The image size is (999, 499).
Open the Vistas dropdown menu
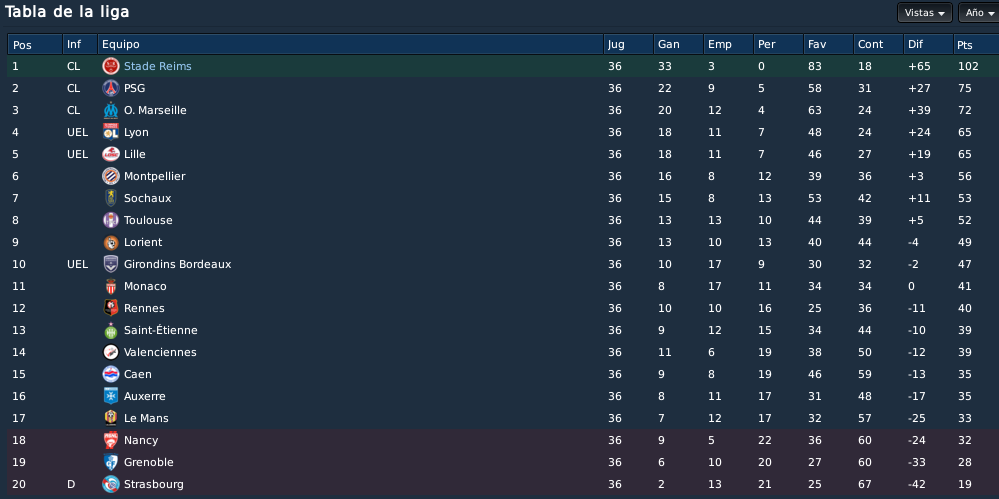[x=924, y=13]
